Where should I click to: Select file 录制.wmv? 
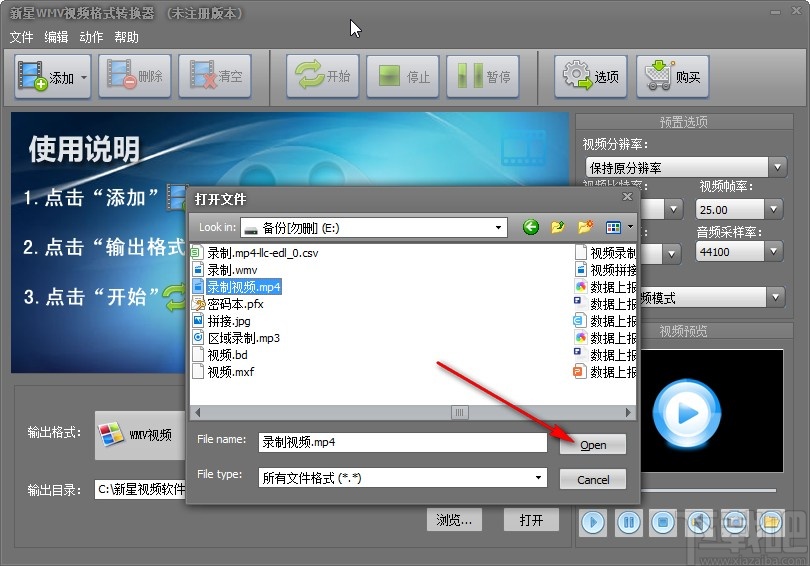point(232,270)
